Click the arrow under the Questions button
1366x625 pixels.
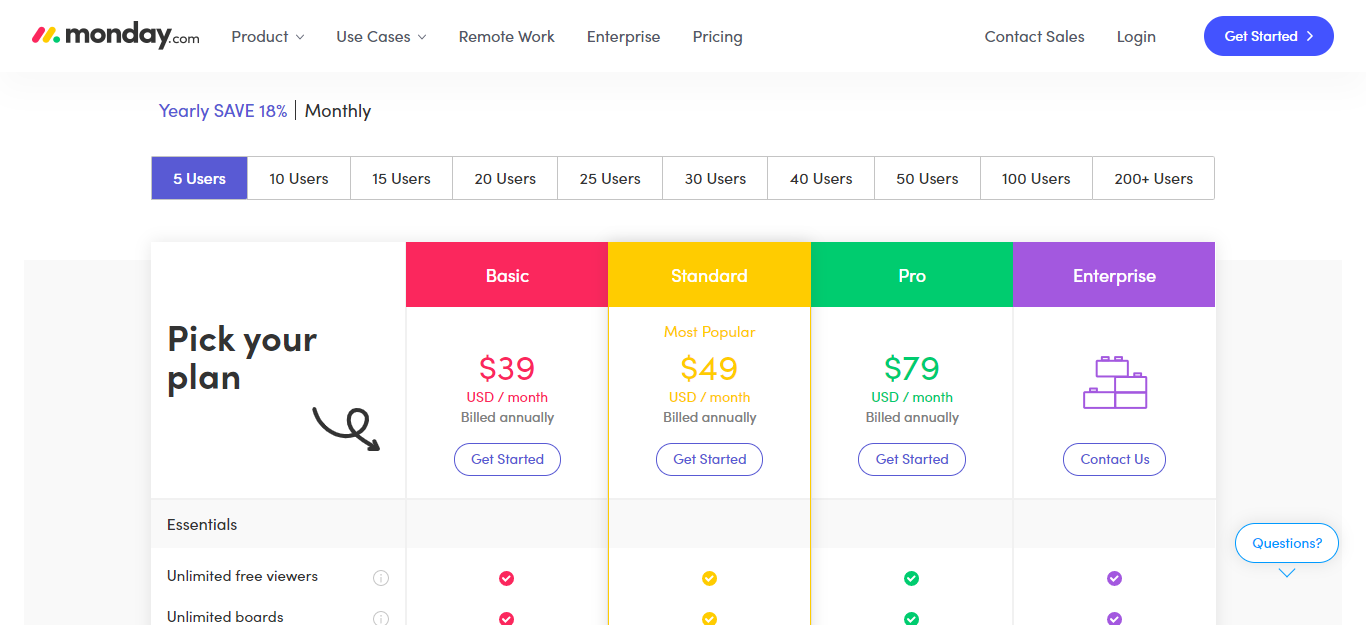click(x=1287, y=573)
